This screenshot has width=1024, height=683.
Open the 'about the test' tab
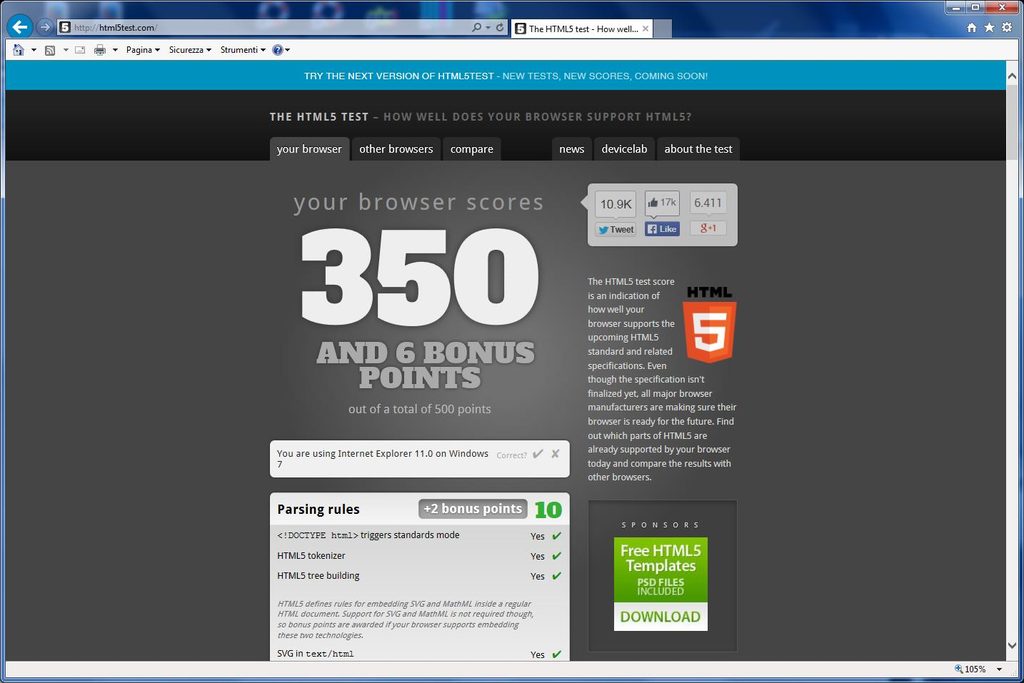[x=698, y=149]
